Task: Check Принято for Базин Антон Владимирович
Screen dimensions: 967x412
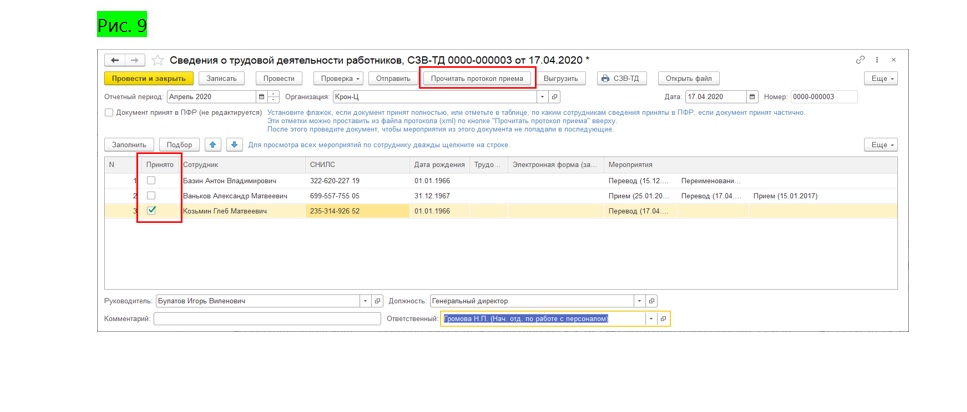Action: click(151, 181)
